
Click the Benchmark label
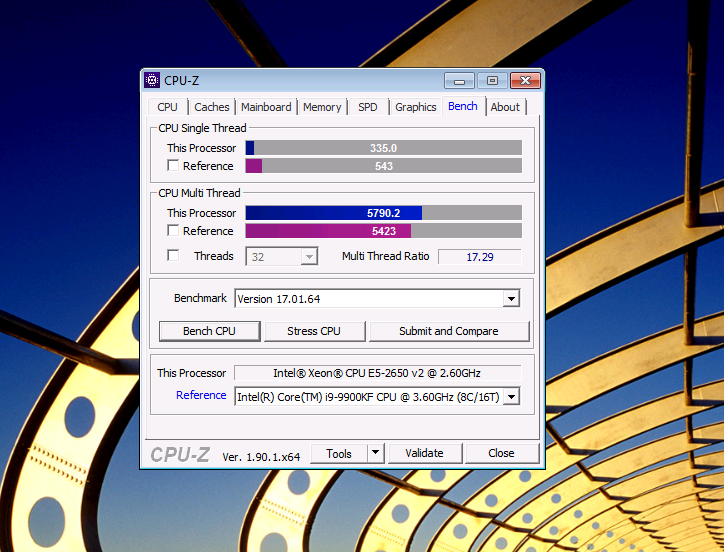point(200,298)
